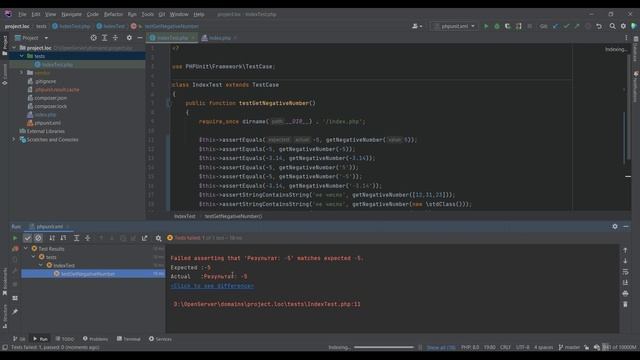This screenshot has height=360, width=640.
Task: Click the memory indicator in status bar
Action: (x=619, y=347)
